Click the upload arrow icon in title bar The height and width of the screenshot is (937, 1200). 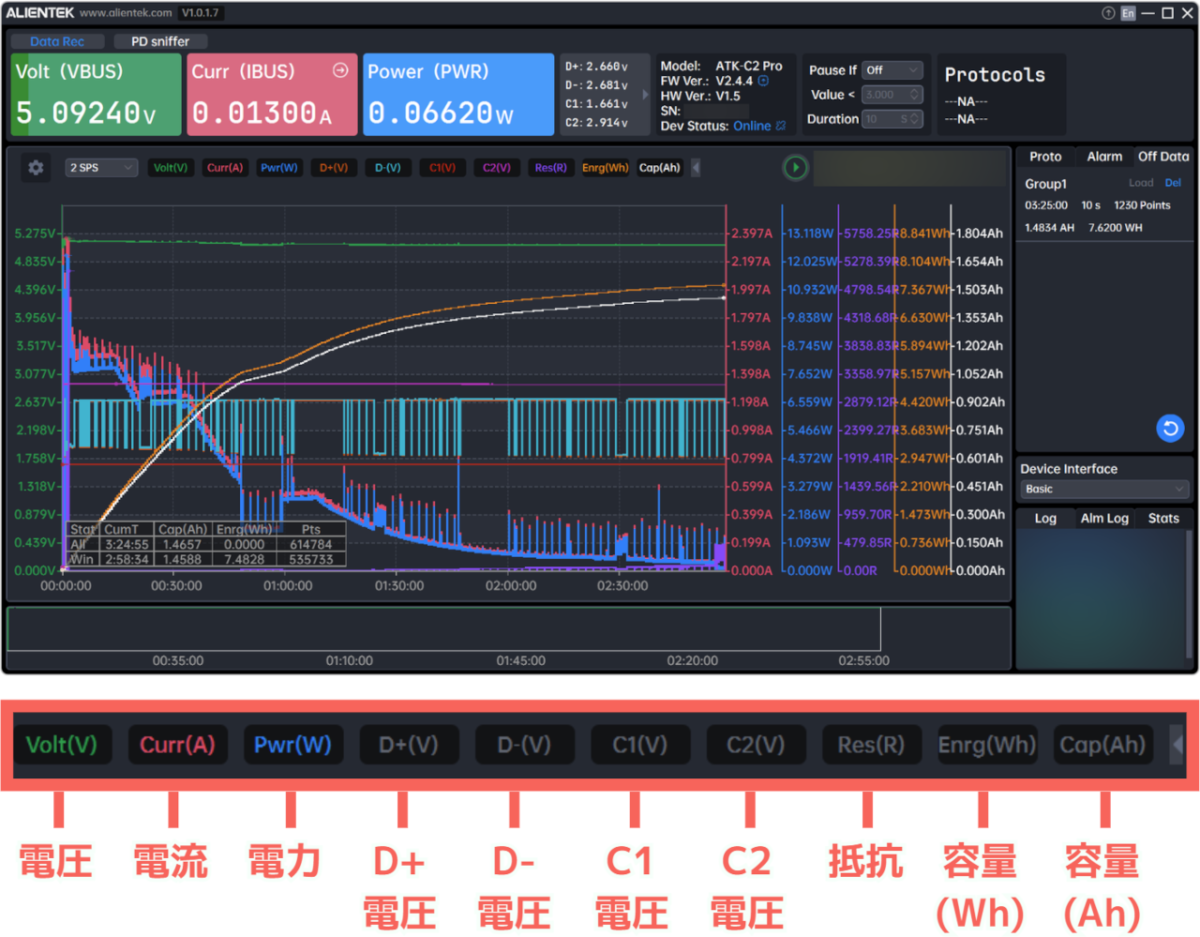pos(1108,13)
